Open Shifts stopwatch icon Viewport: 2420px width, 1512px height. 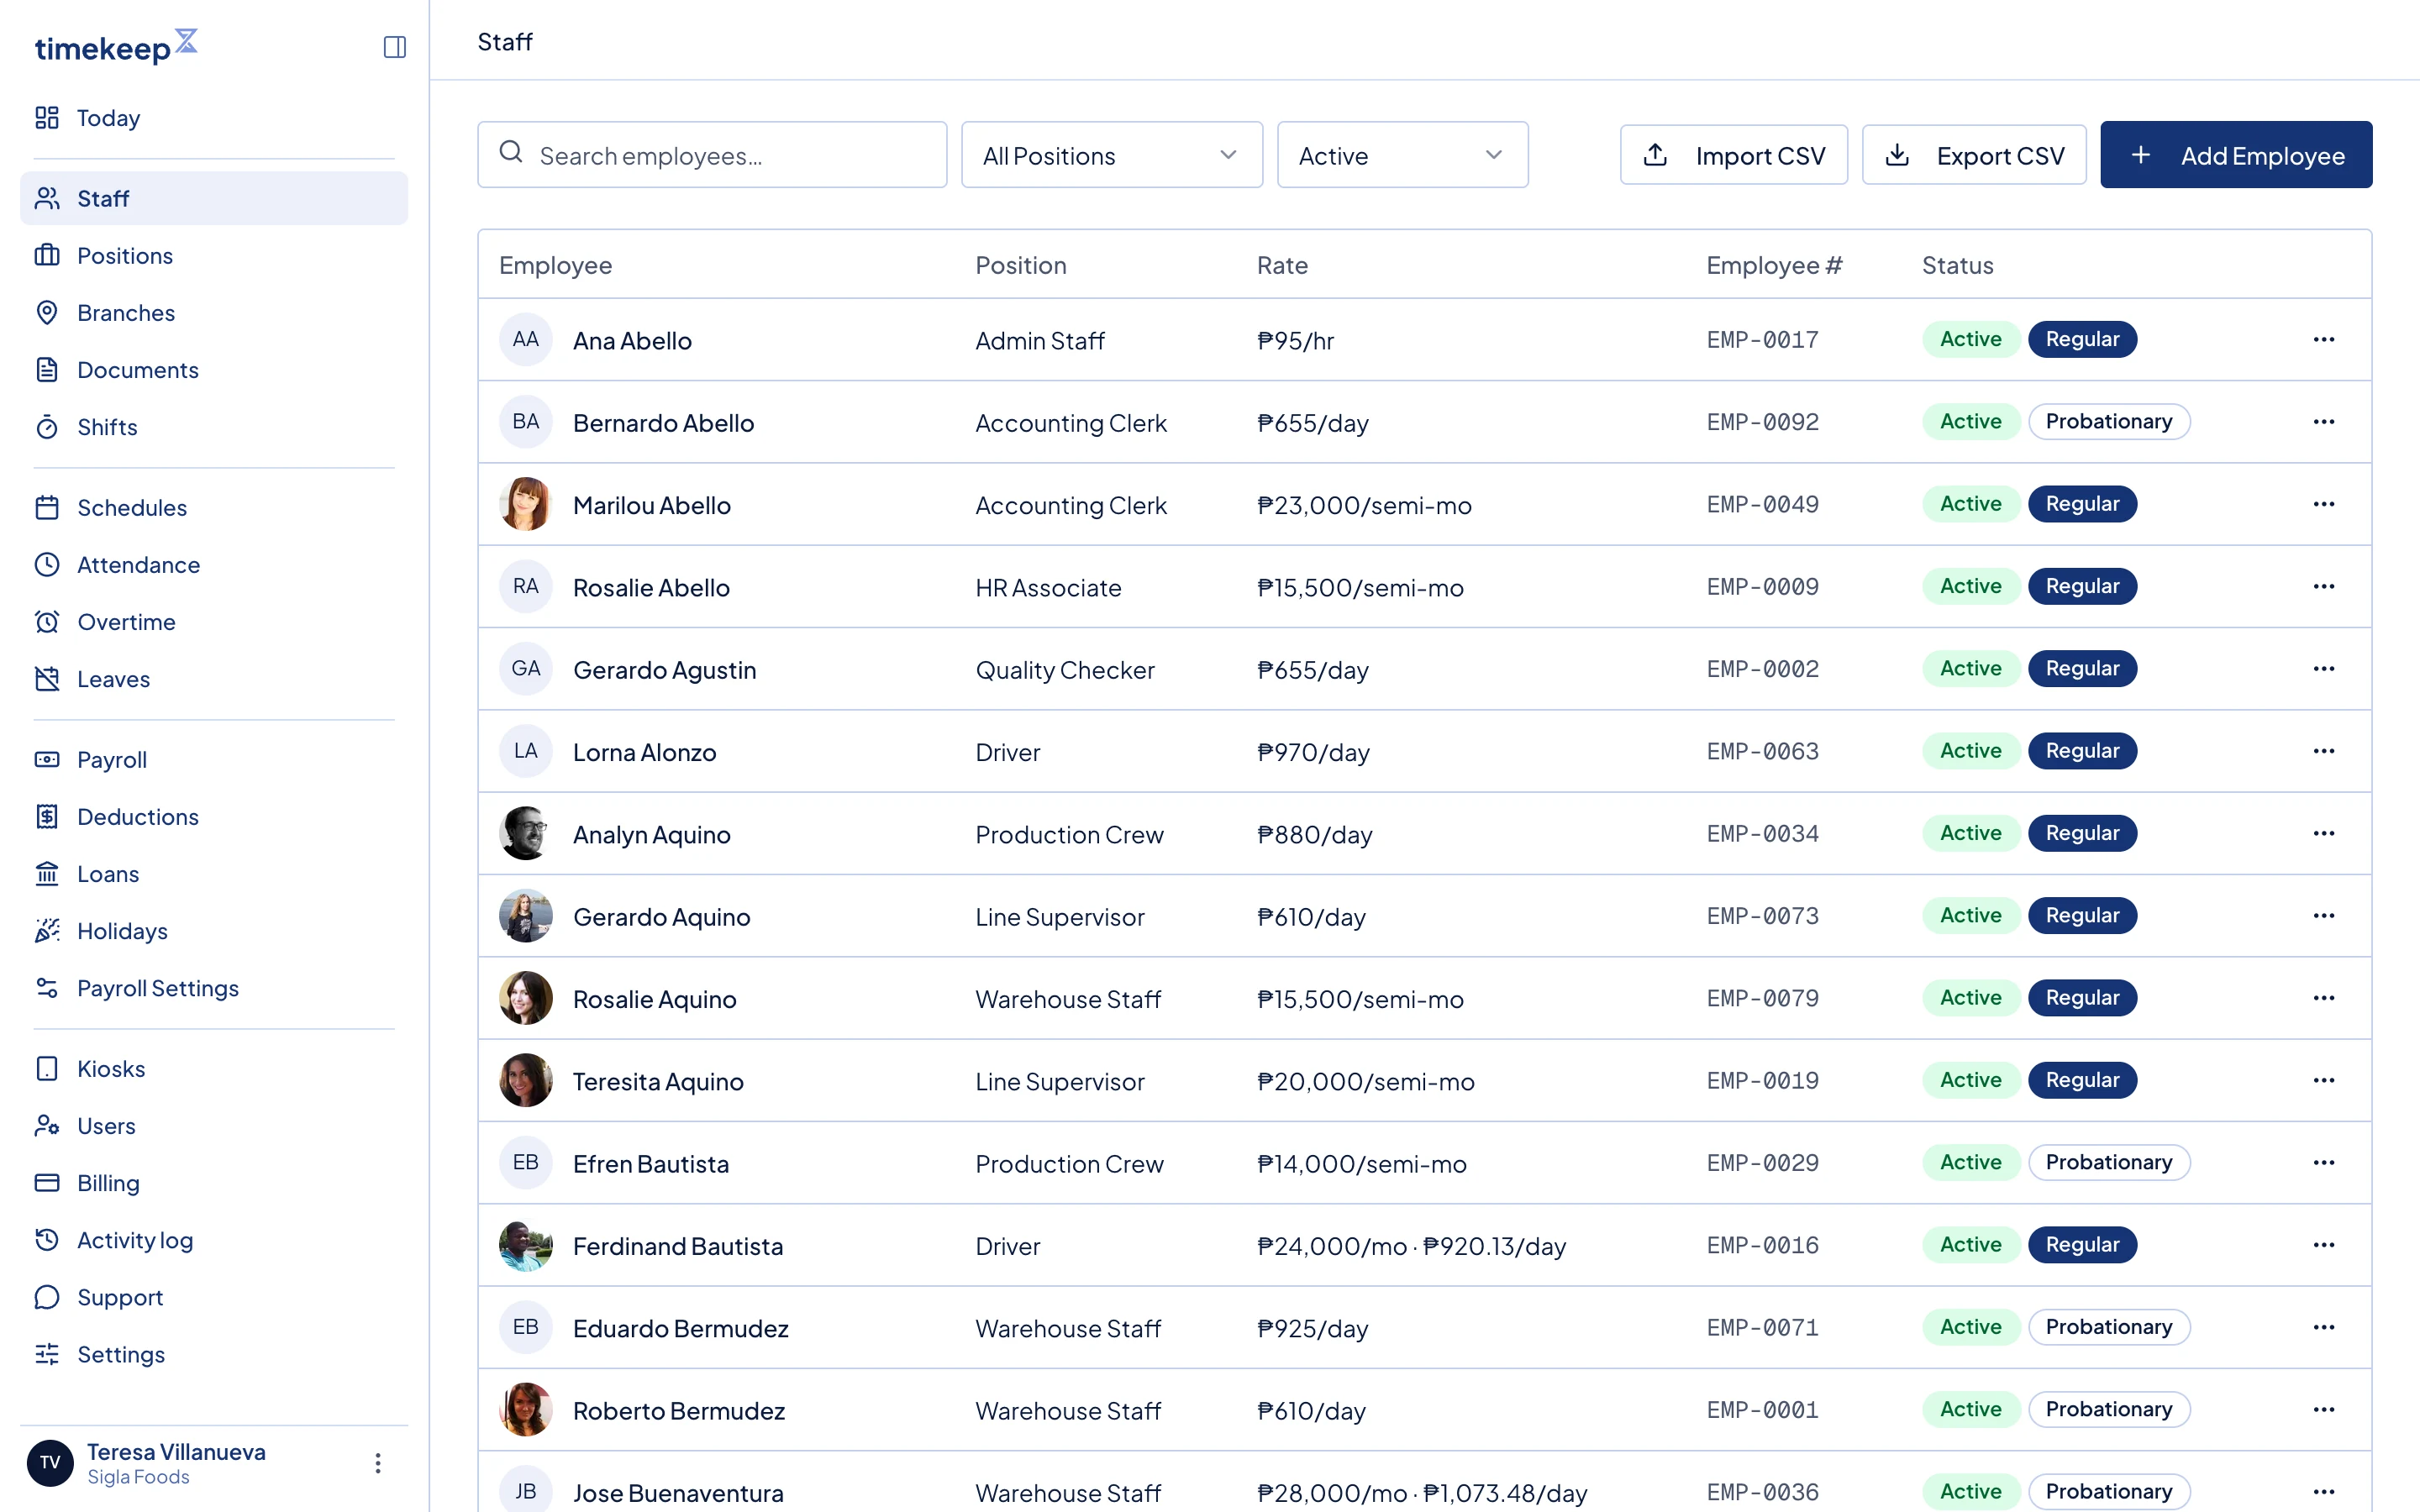click(47, 427)
